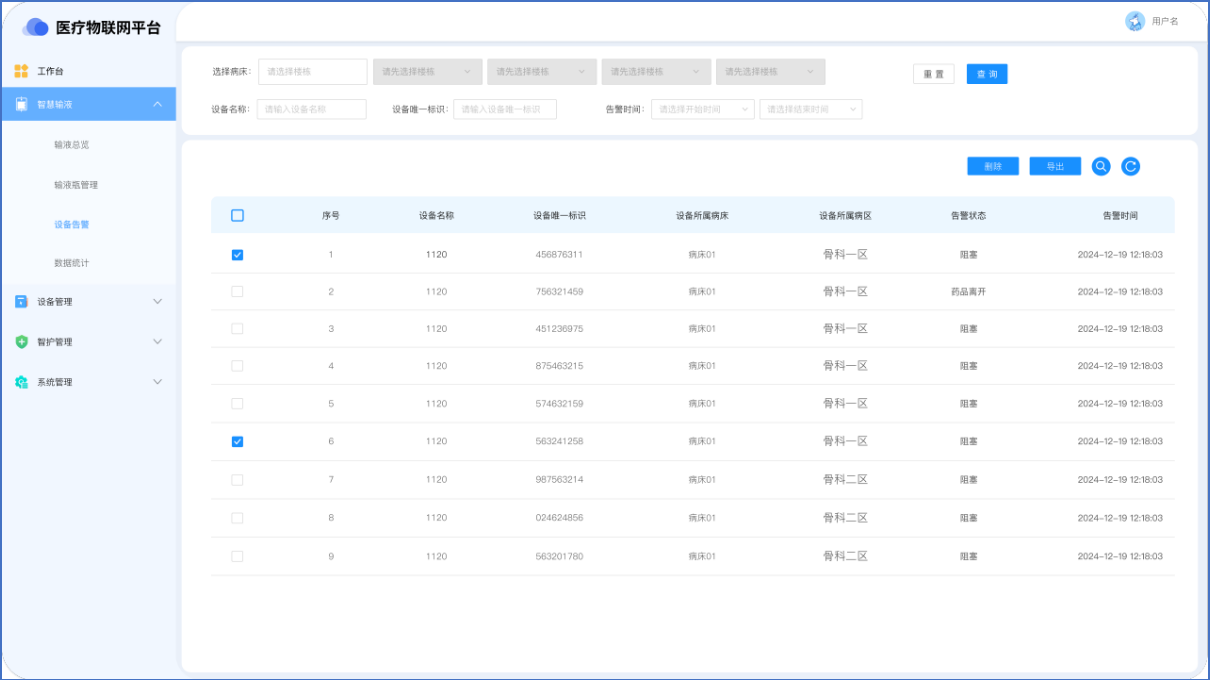Check the checkbox for row 3
Screen dimensions: 1210x680
click(237, 329)
